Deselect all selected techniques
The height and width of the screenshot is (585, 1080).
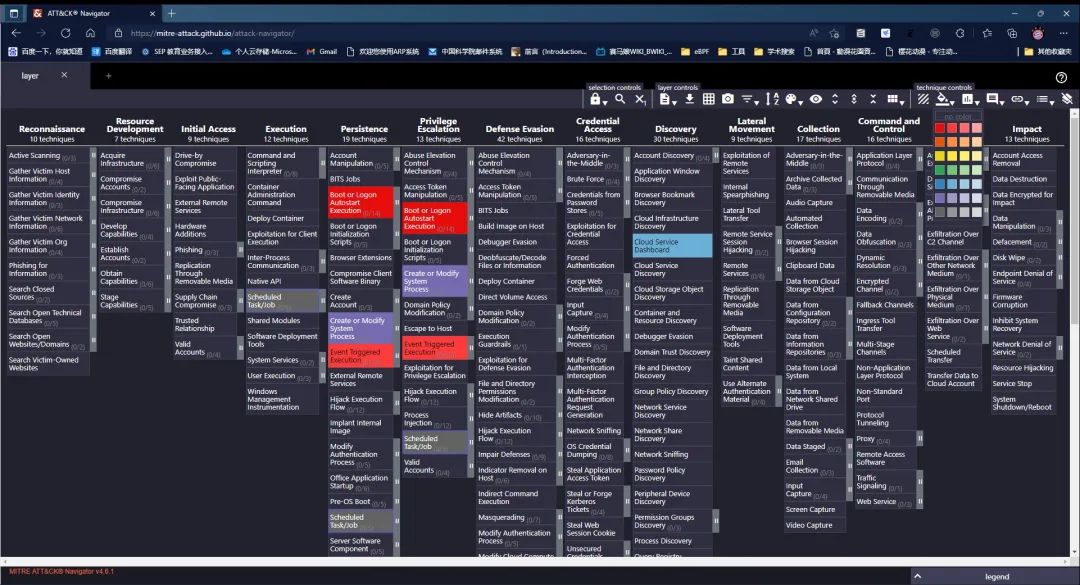tap(640, 100)
